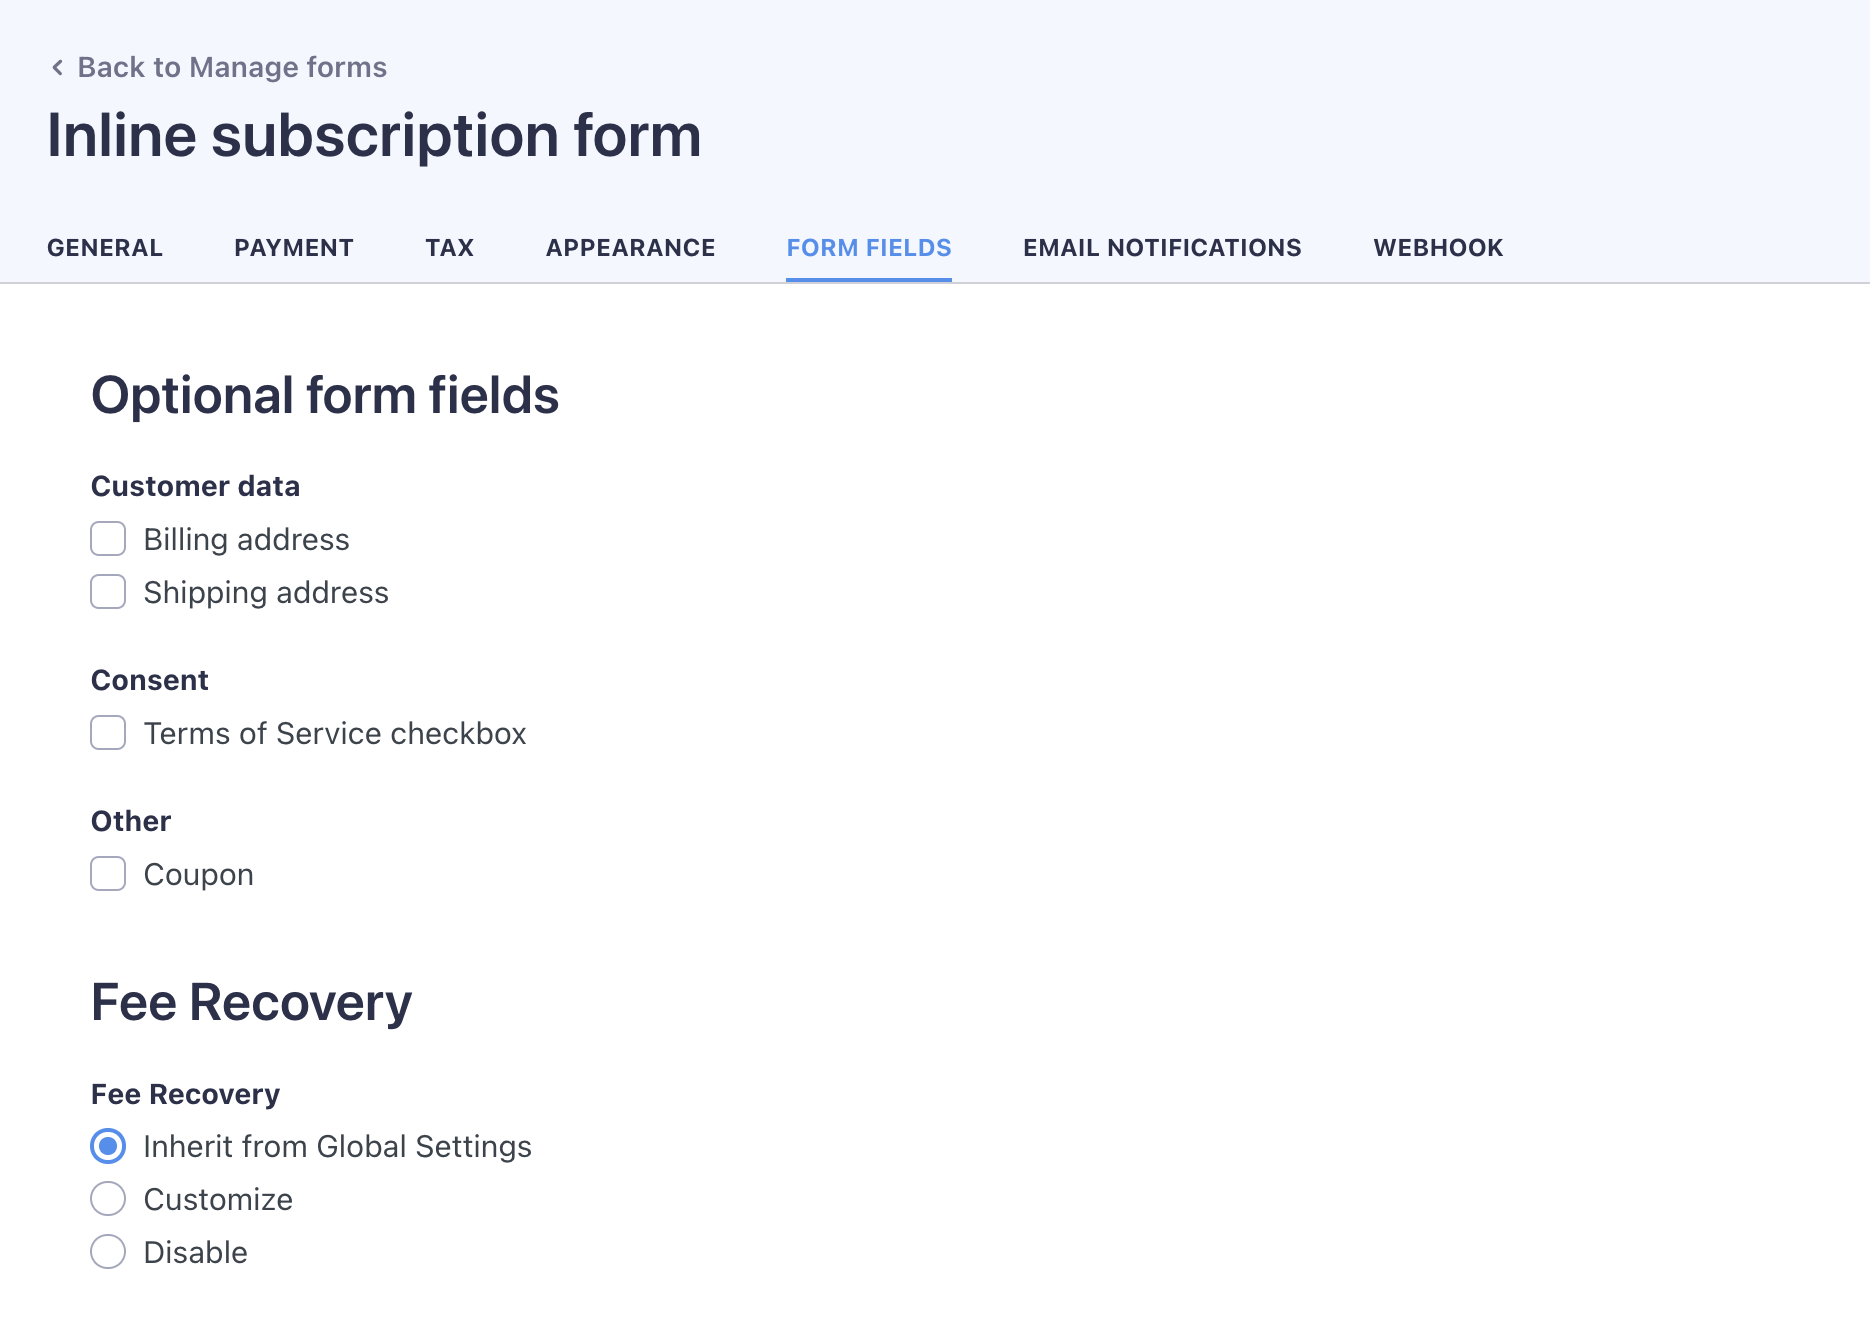Enable the Terms of Service checkbox
The height and width of the screenshot is (1334, 1870).
coord(108,733)
